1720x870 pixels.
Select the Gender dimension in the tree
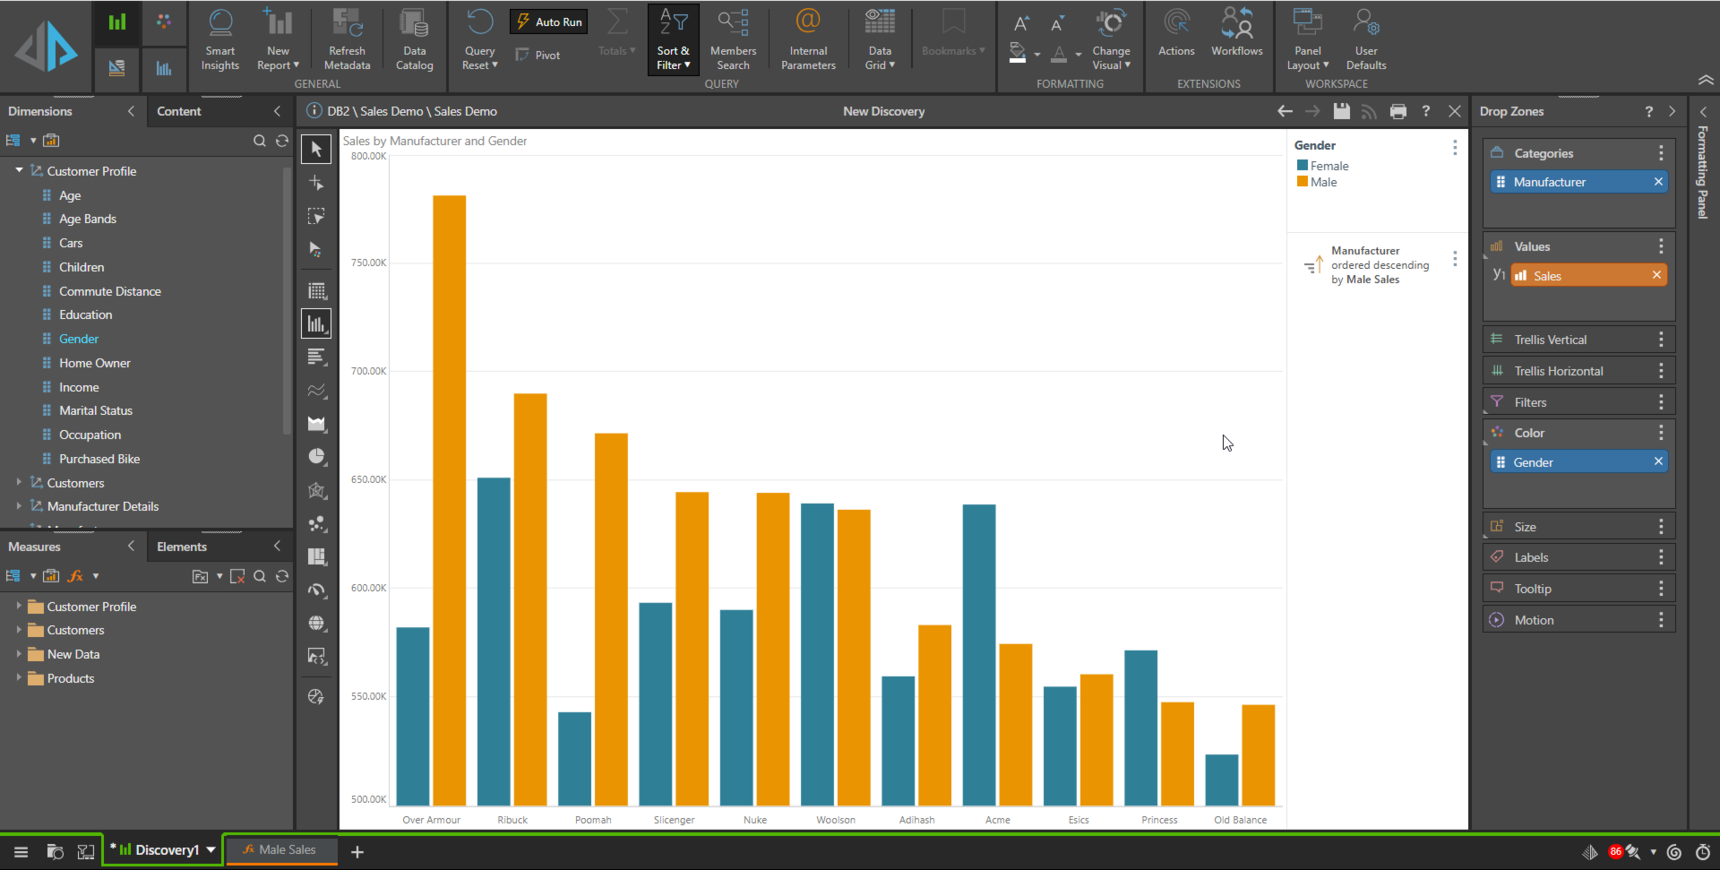(78, 339)
